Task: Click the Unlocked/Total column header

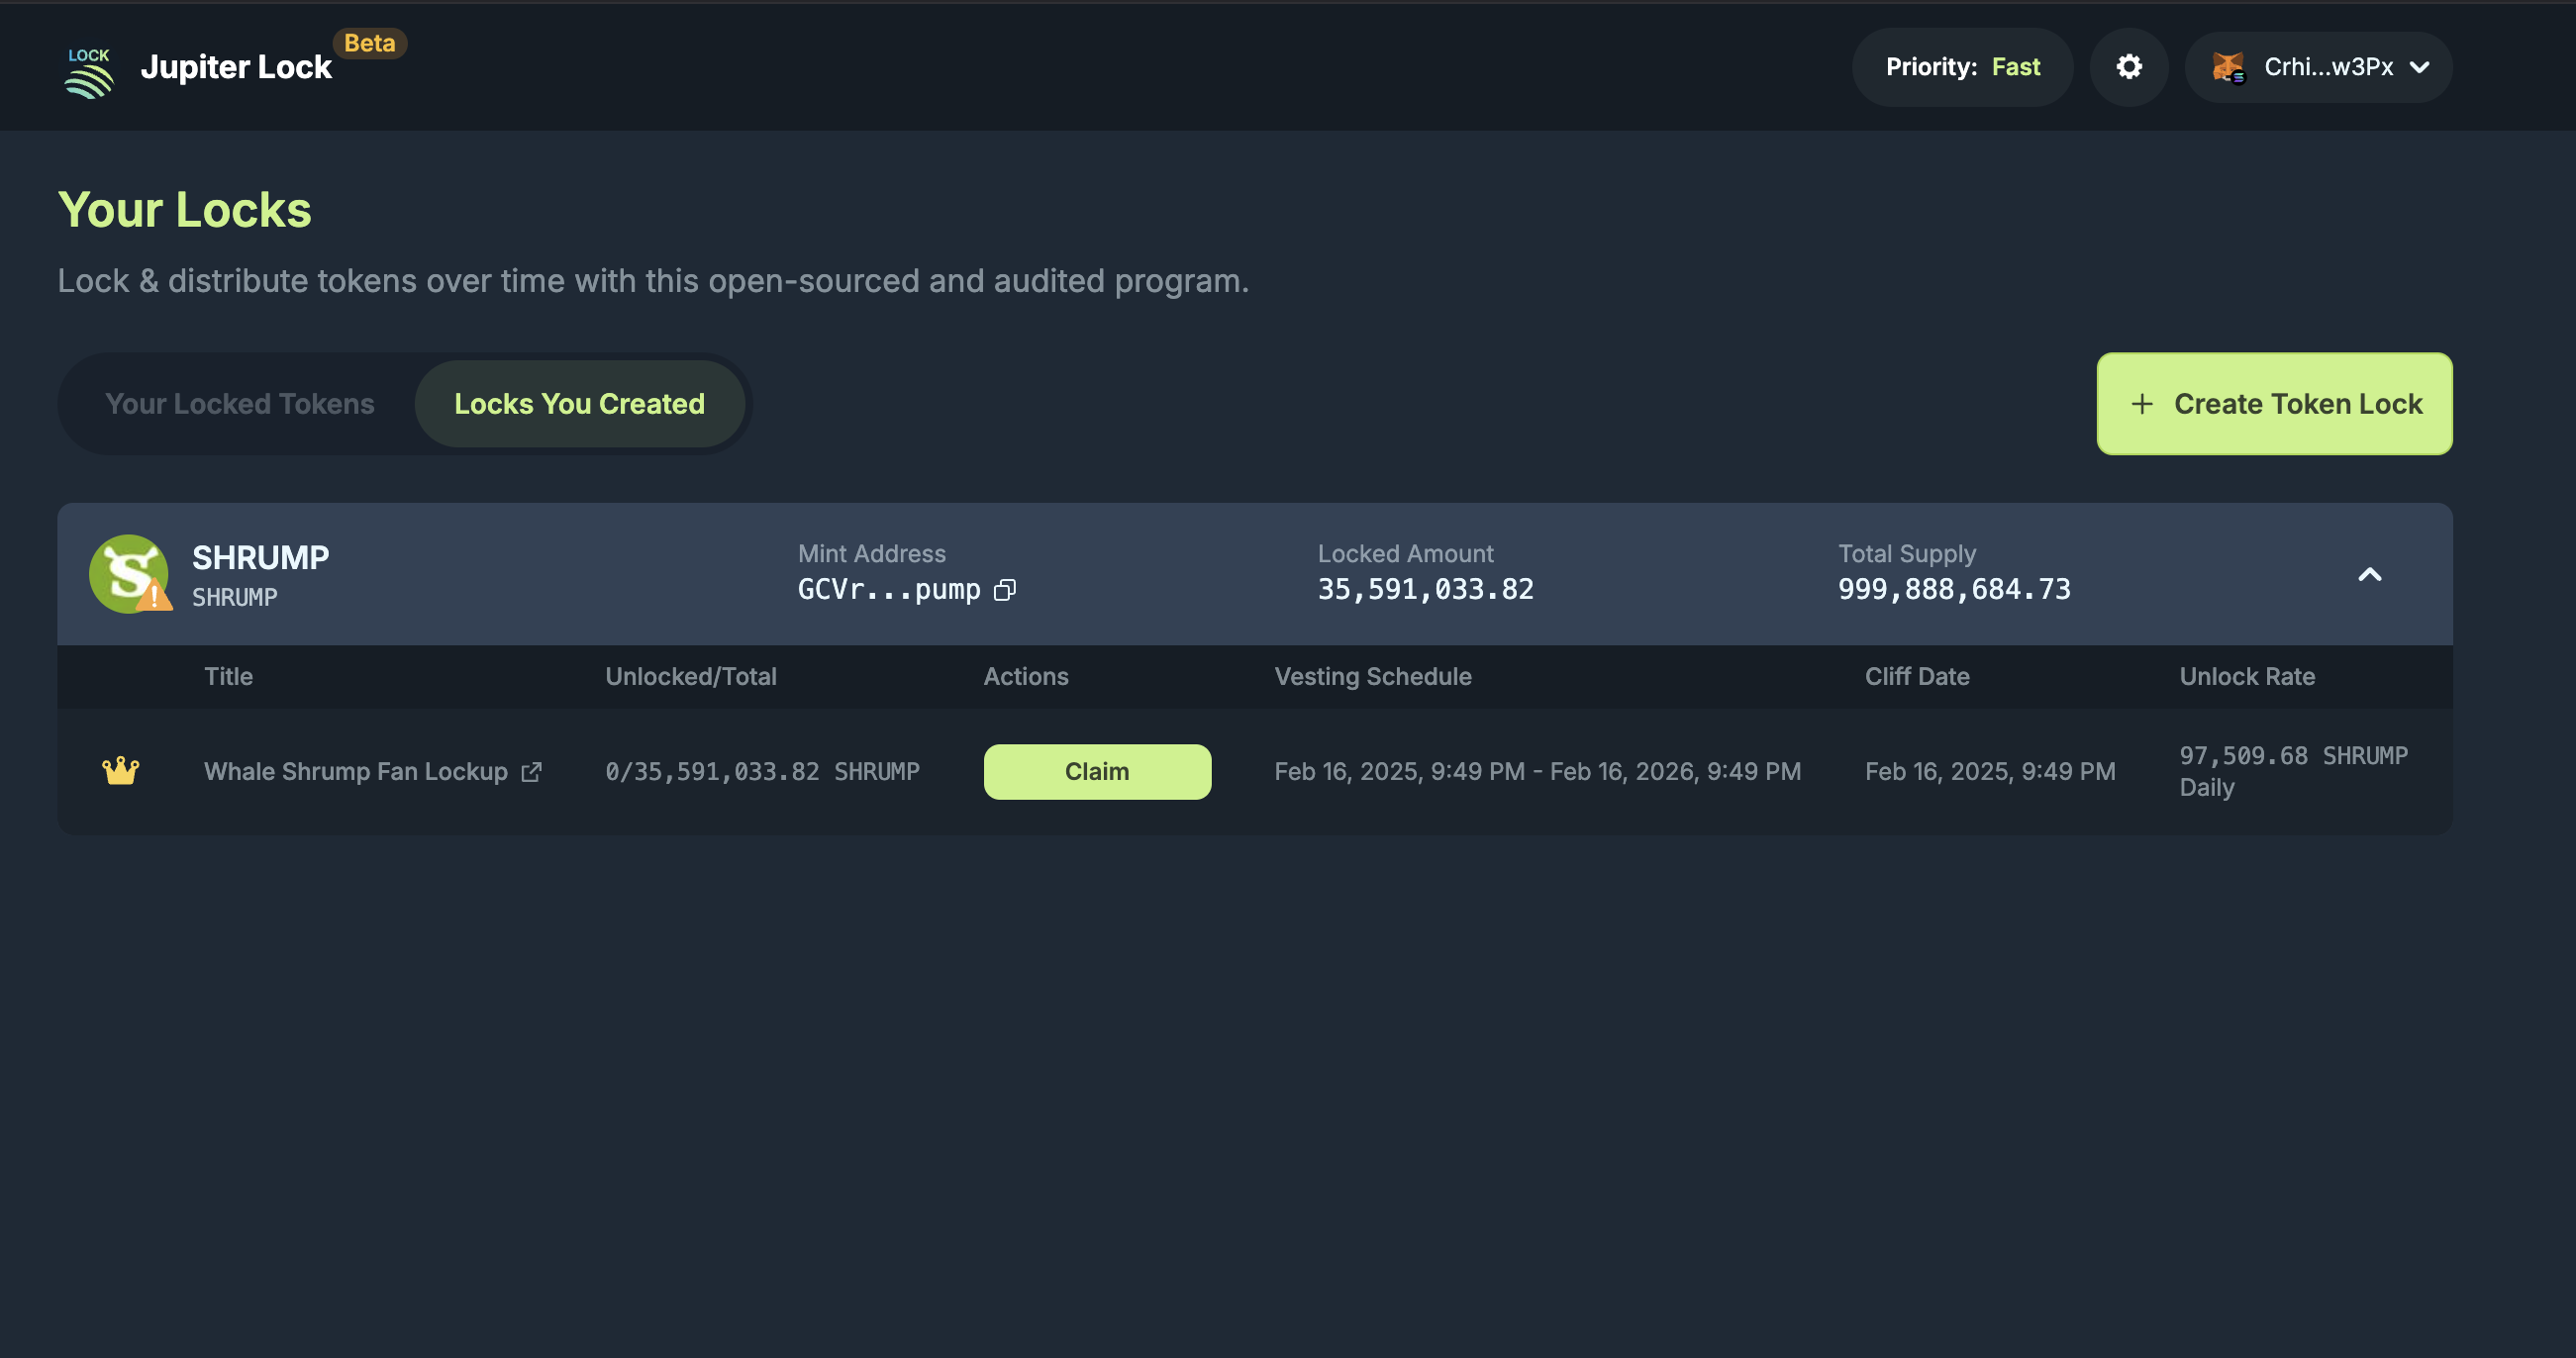Action: click(x=690, y=677)
